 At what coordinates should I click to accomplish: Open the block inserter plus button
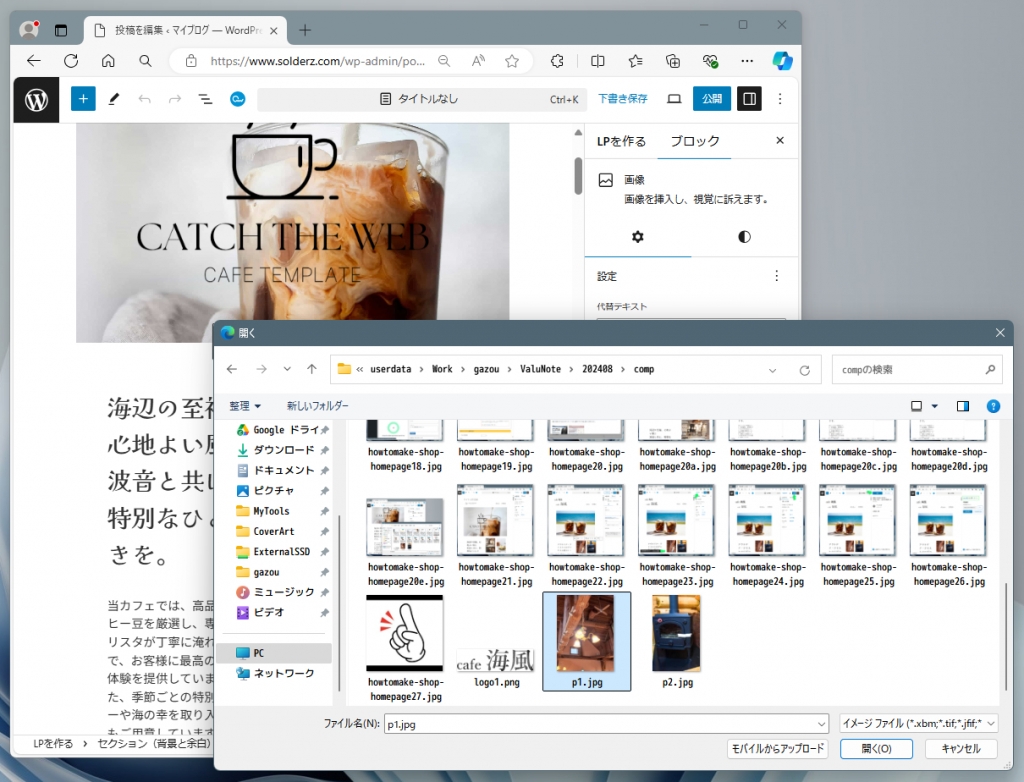pyautogui.click(x=83, y=99)
